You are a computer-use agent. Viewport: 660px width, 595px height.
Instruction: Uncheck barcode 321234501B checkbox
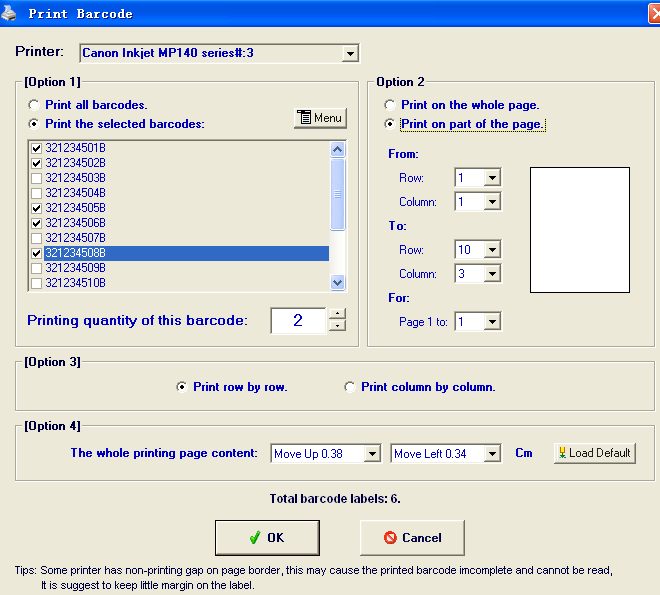point(37,148)
